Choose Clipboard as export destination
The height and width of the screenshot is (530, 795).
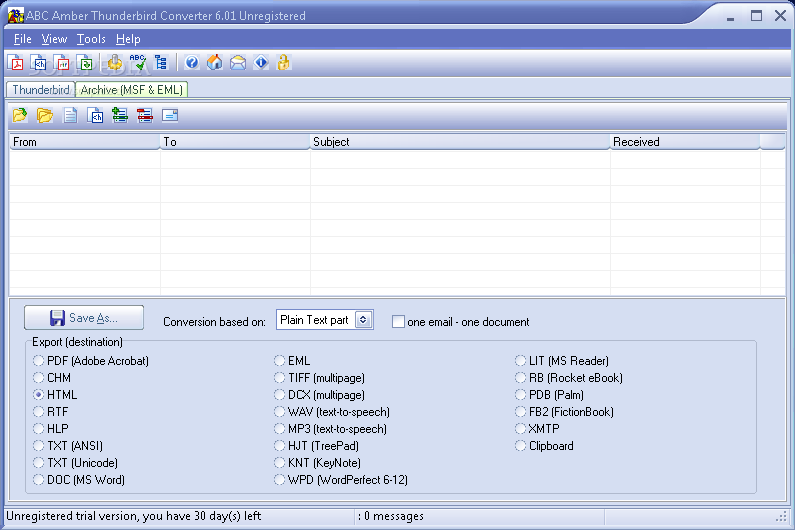(544, 446)
